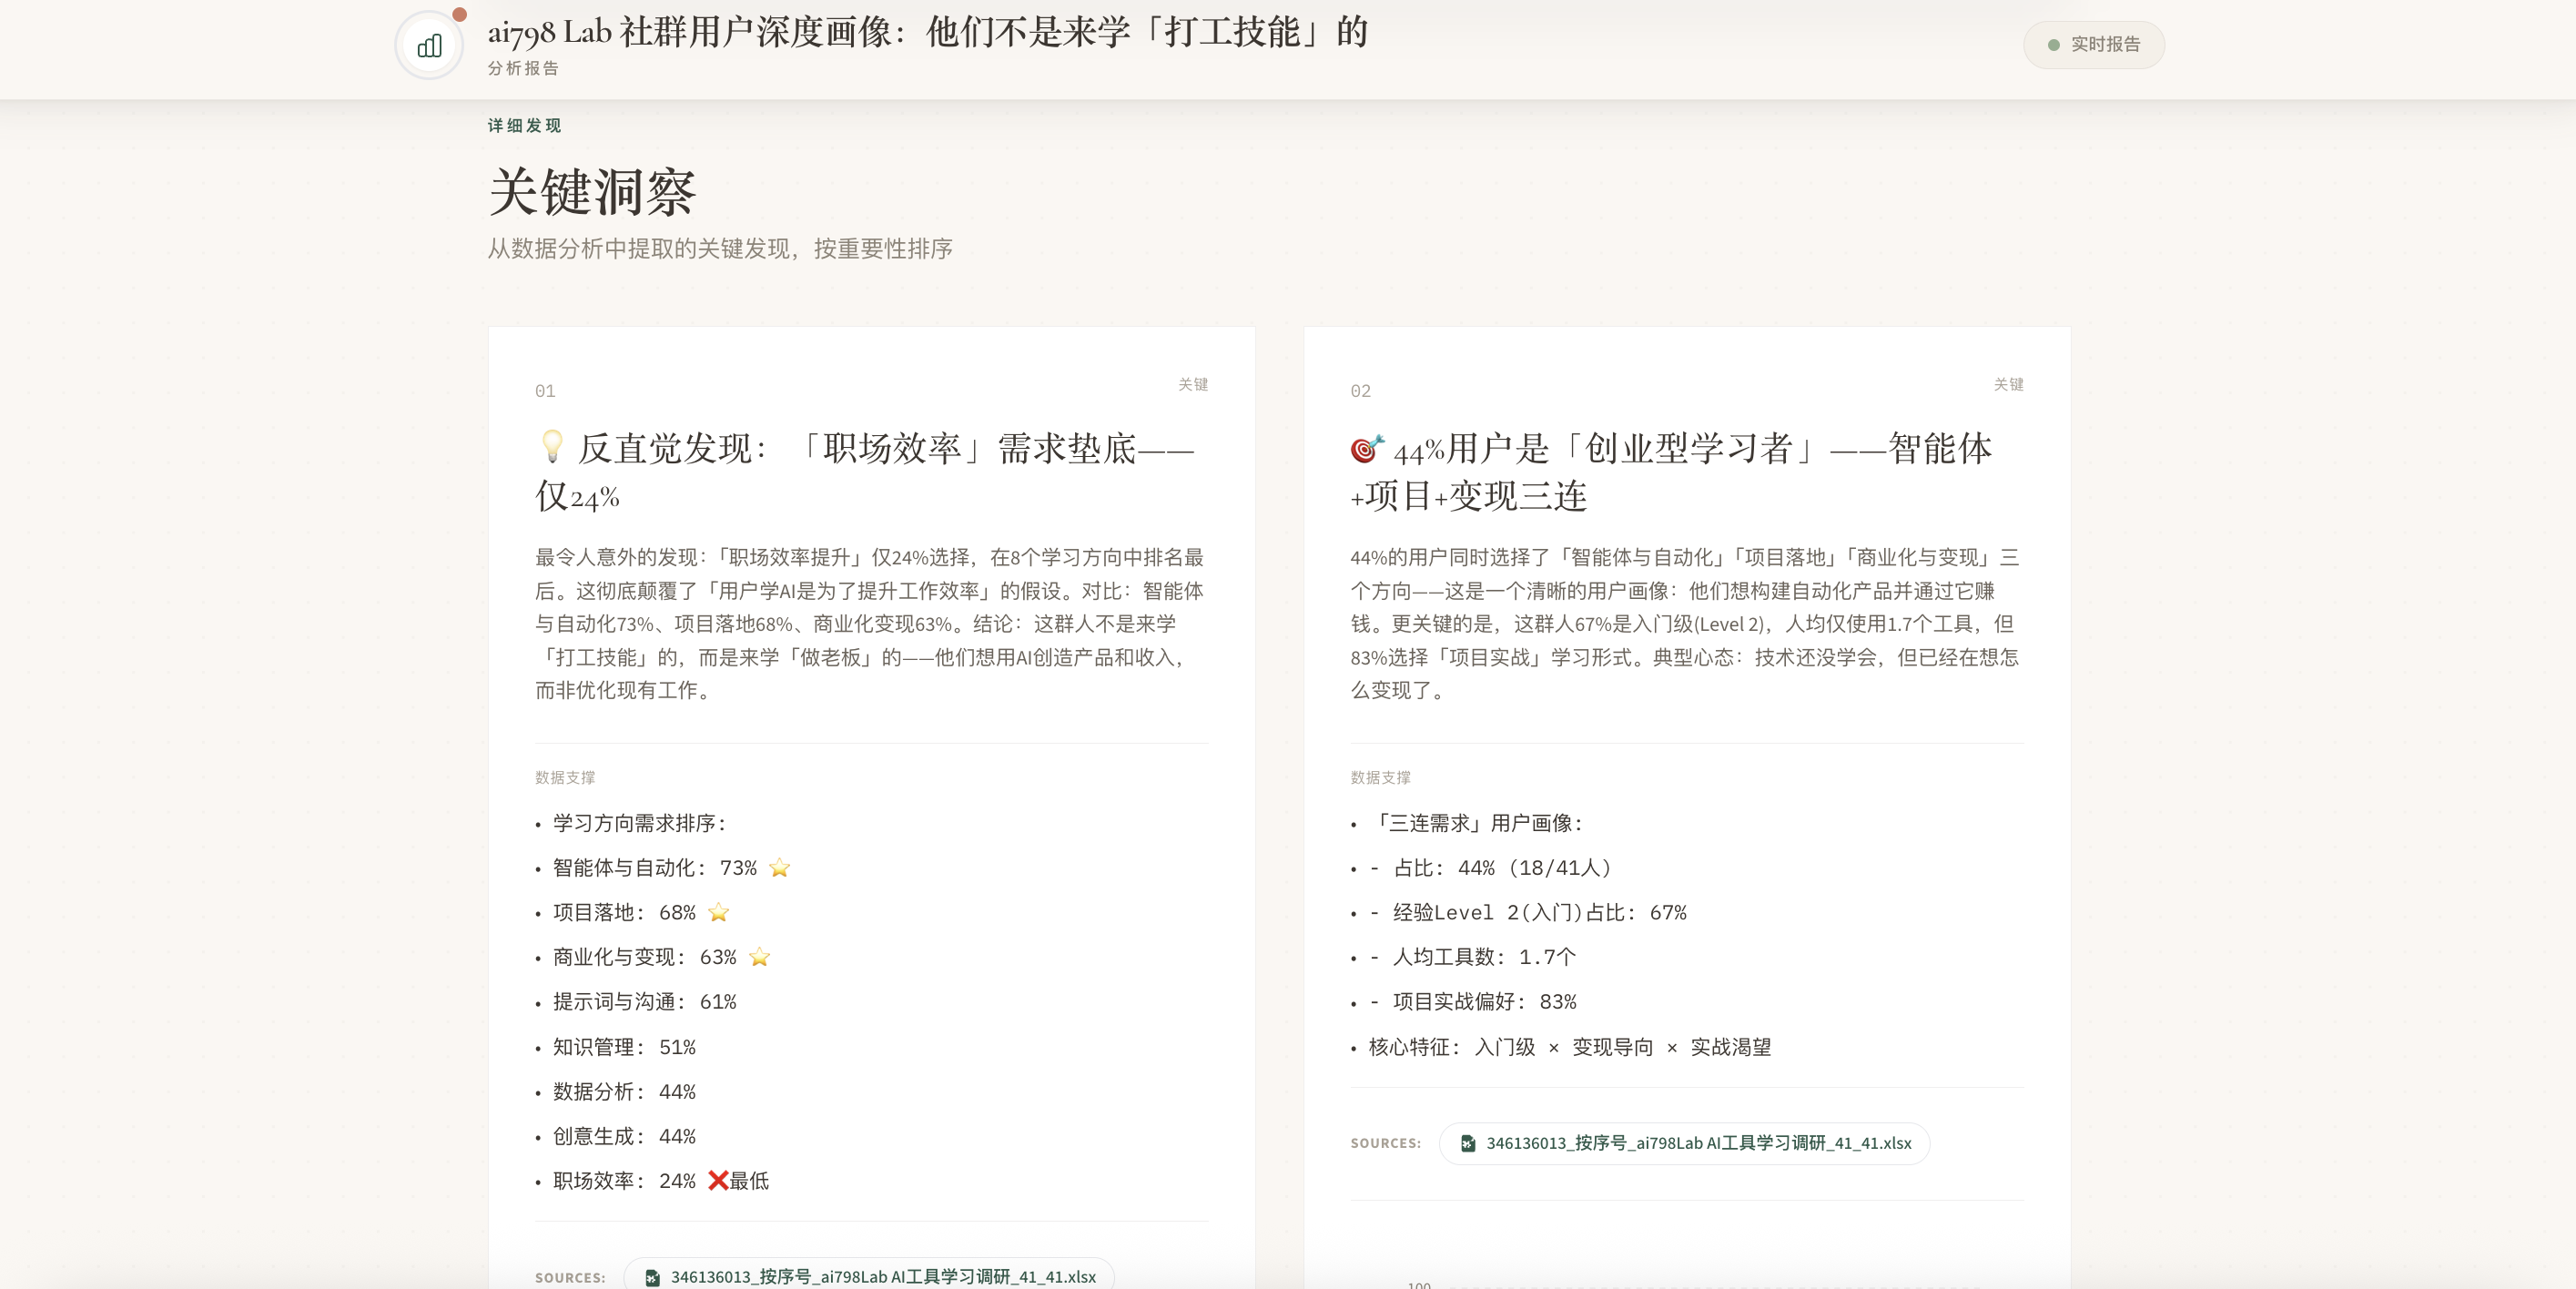Click 「三连需求」用户画像 item
2576x1289 pixels.
click(1476, 823)
